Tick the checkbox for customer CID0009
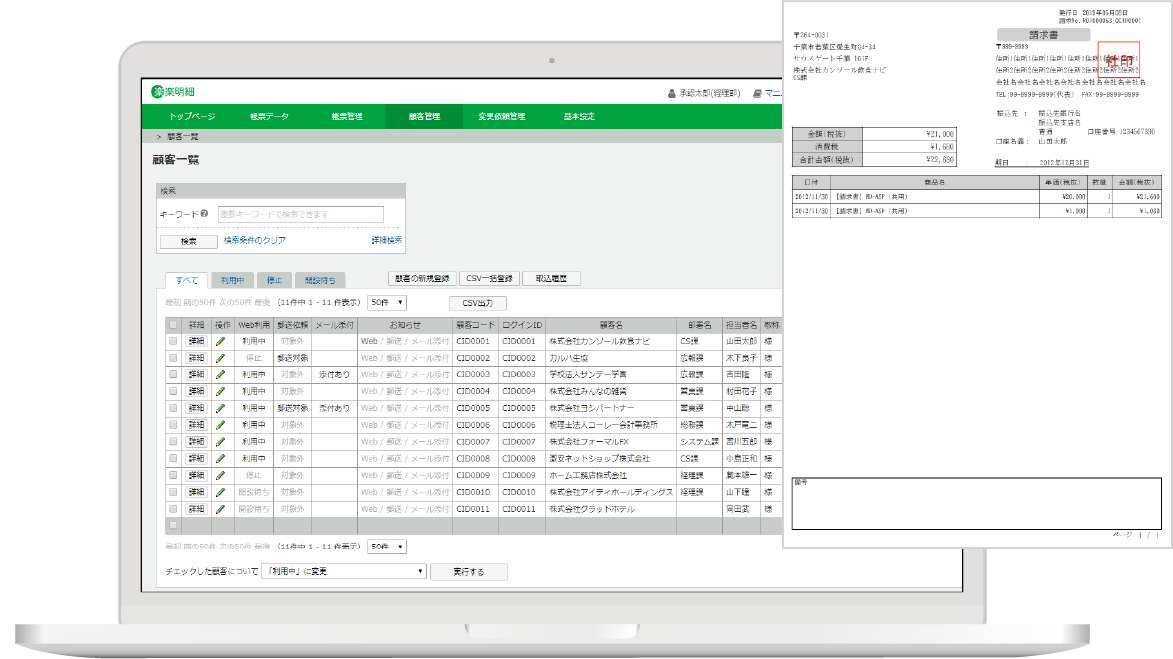Viewport: 1173px width, 659px height. coord(173,475)
